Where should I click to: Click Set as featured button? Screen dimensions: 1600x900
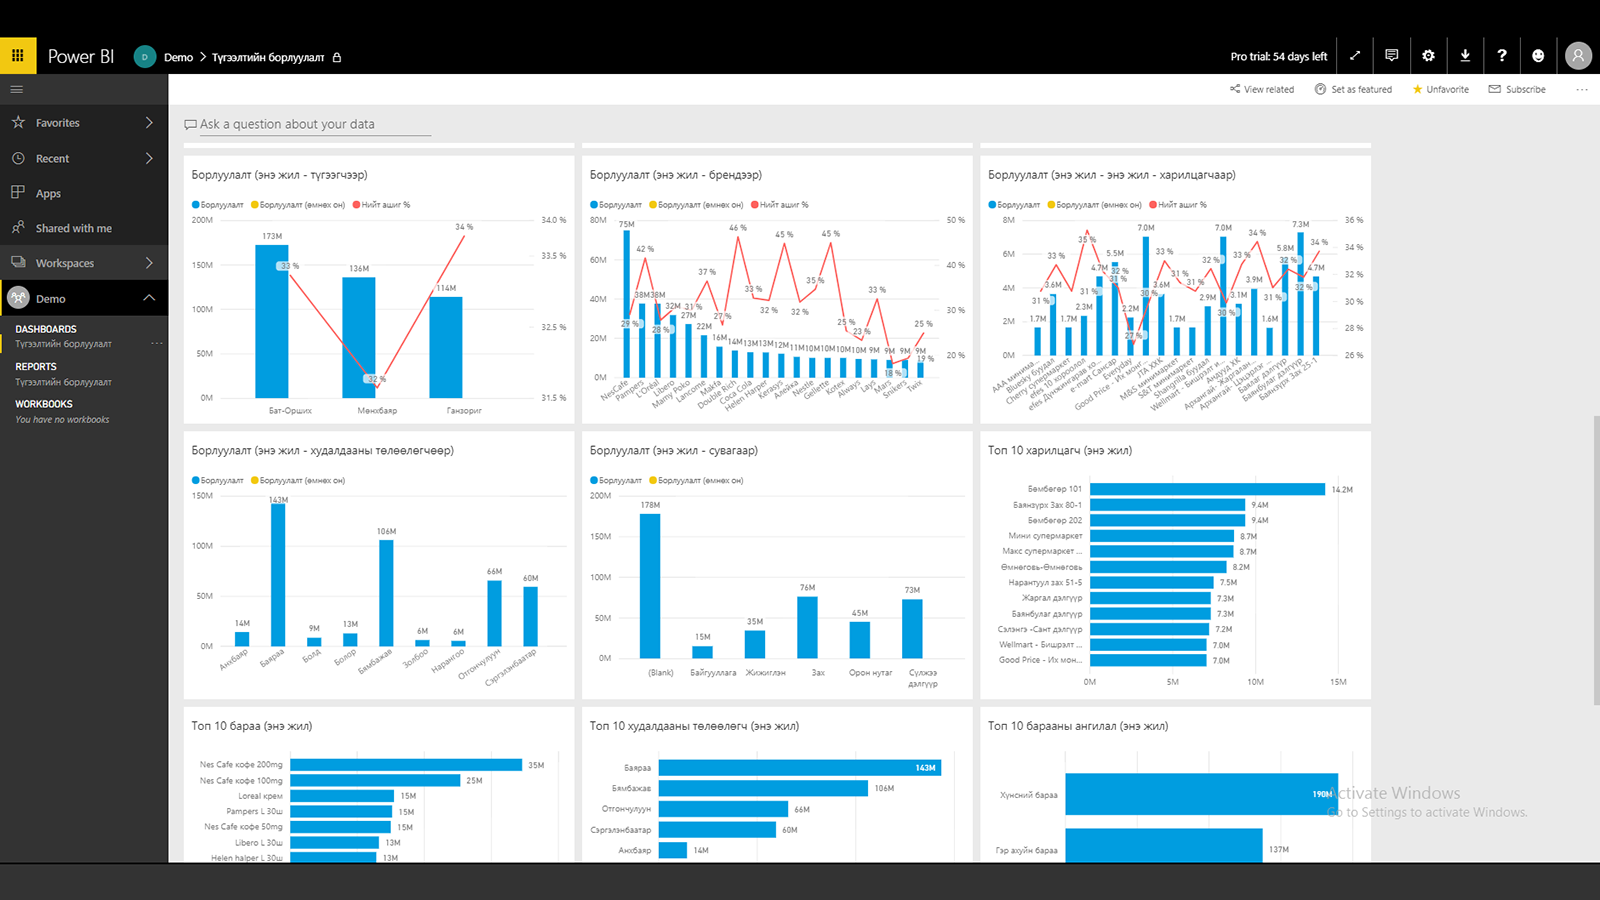click(x=1353, y=89)
